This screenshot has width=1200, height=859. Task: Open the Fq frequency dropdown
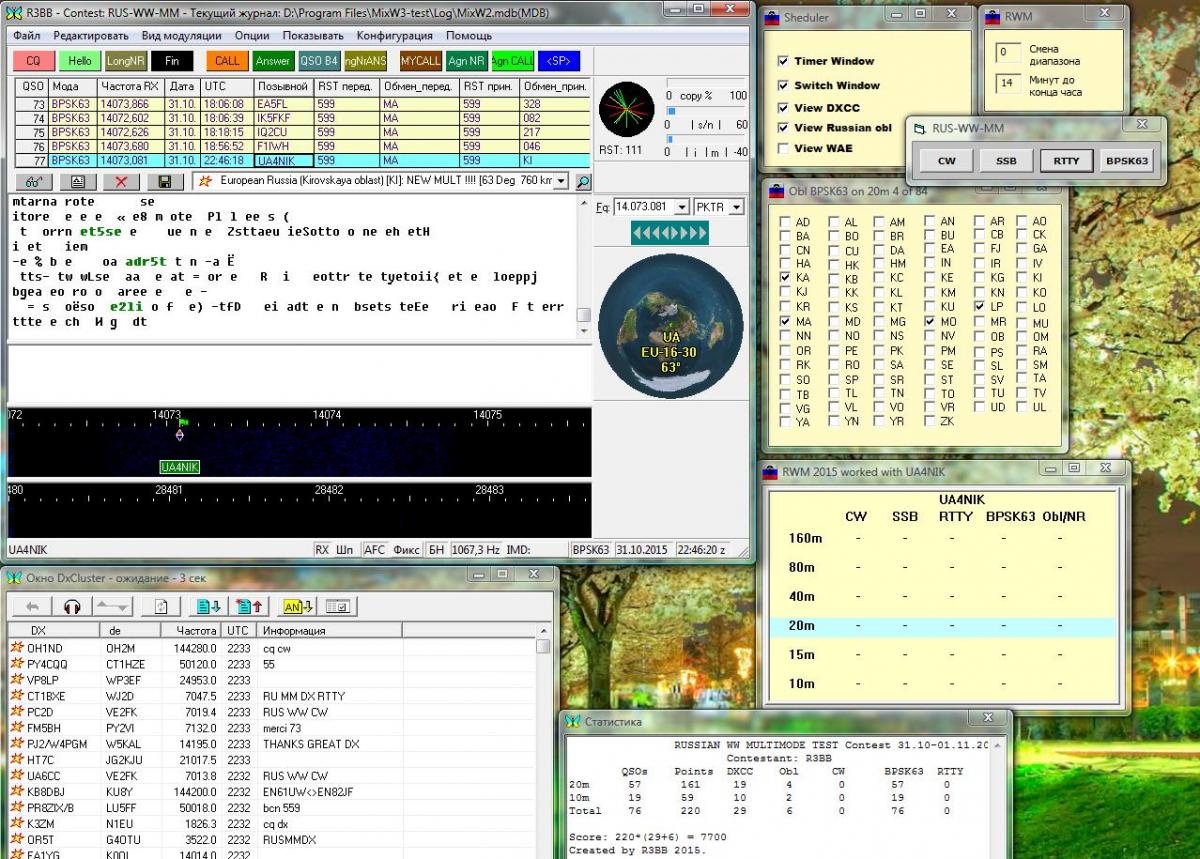[682, 207]
